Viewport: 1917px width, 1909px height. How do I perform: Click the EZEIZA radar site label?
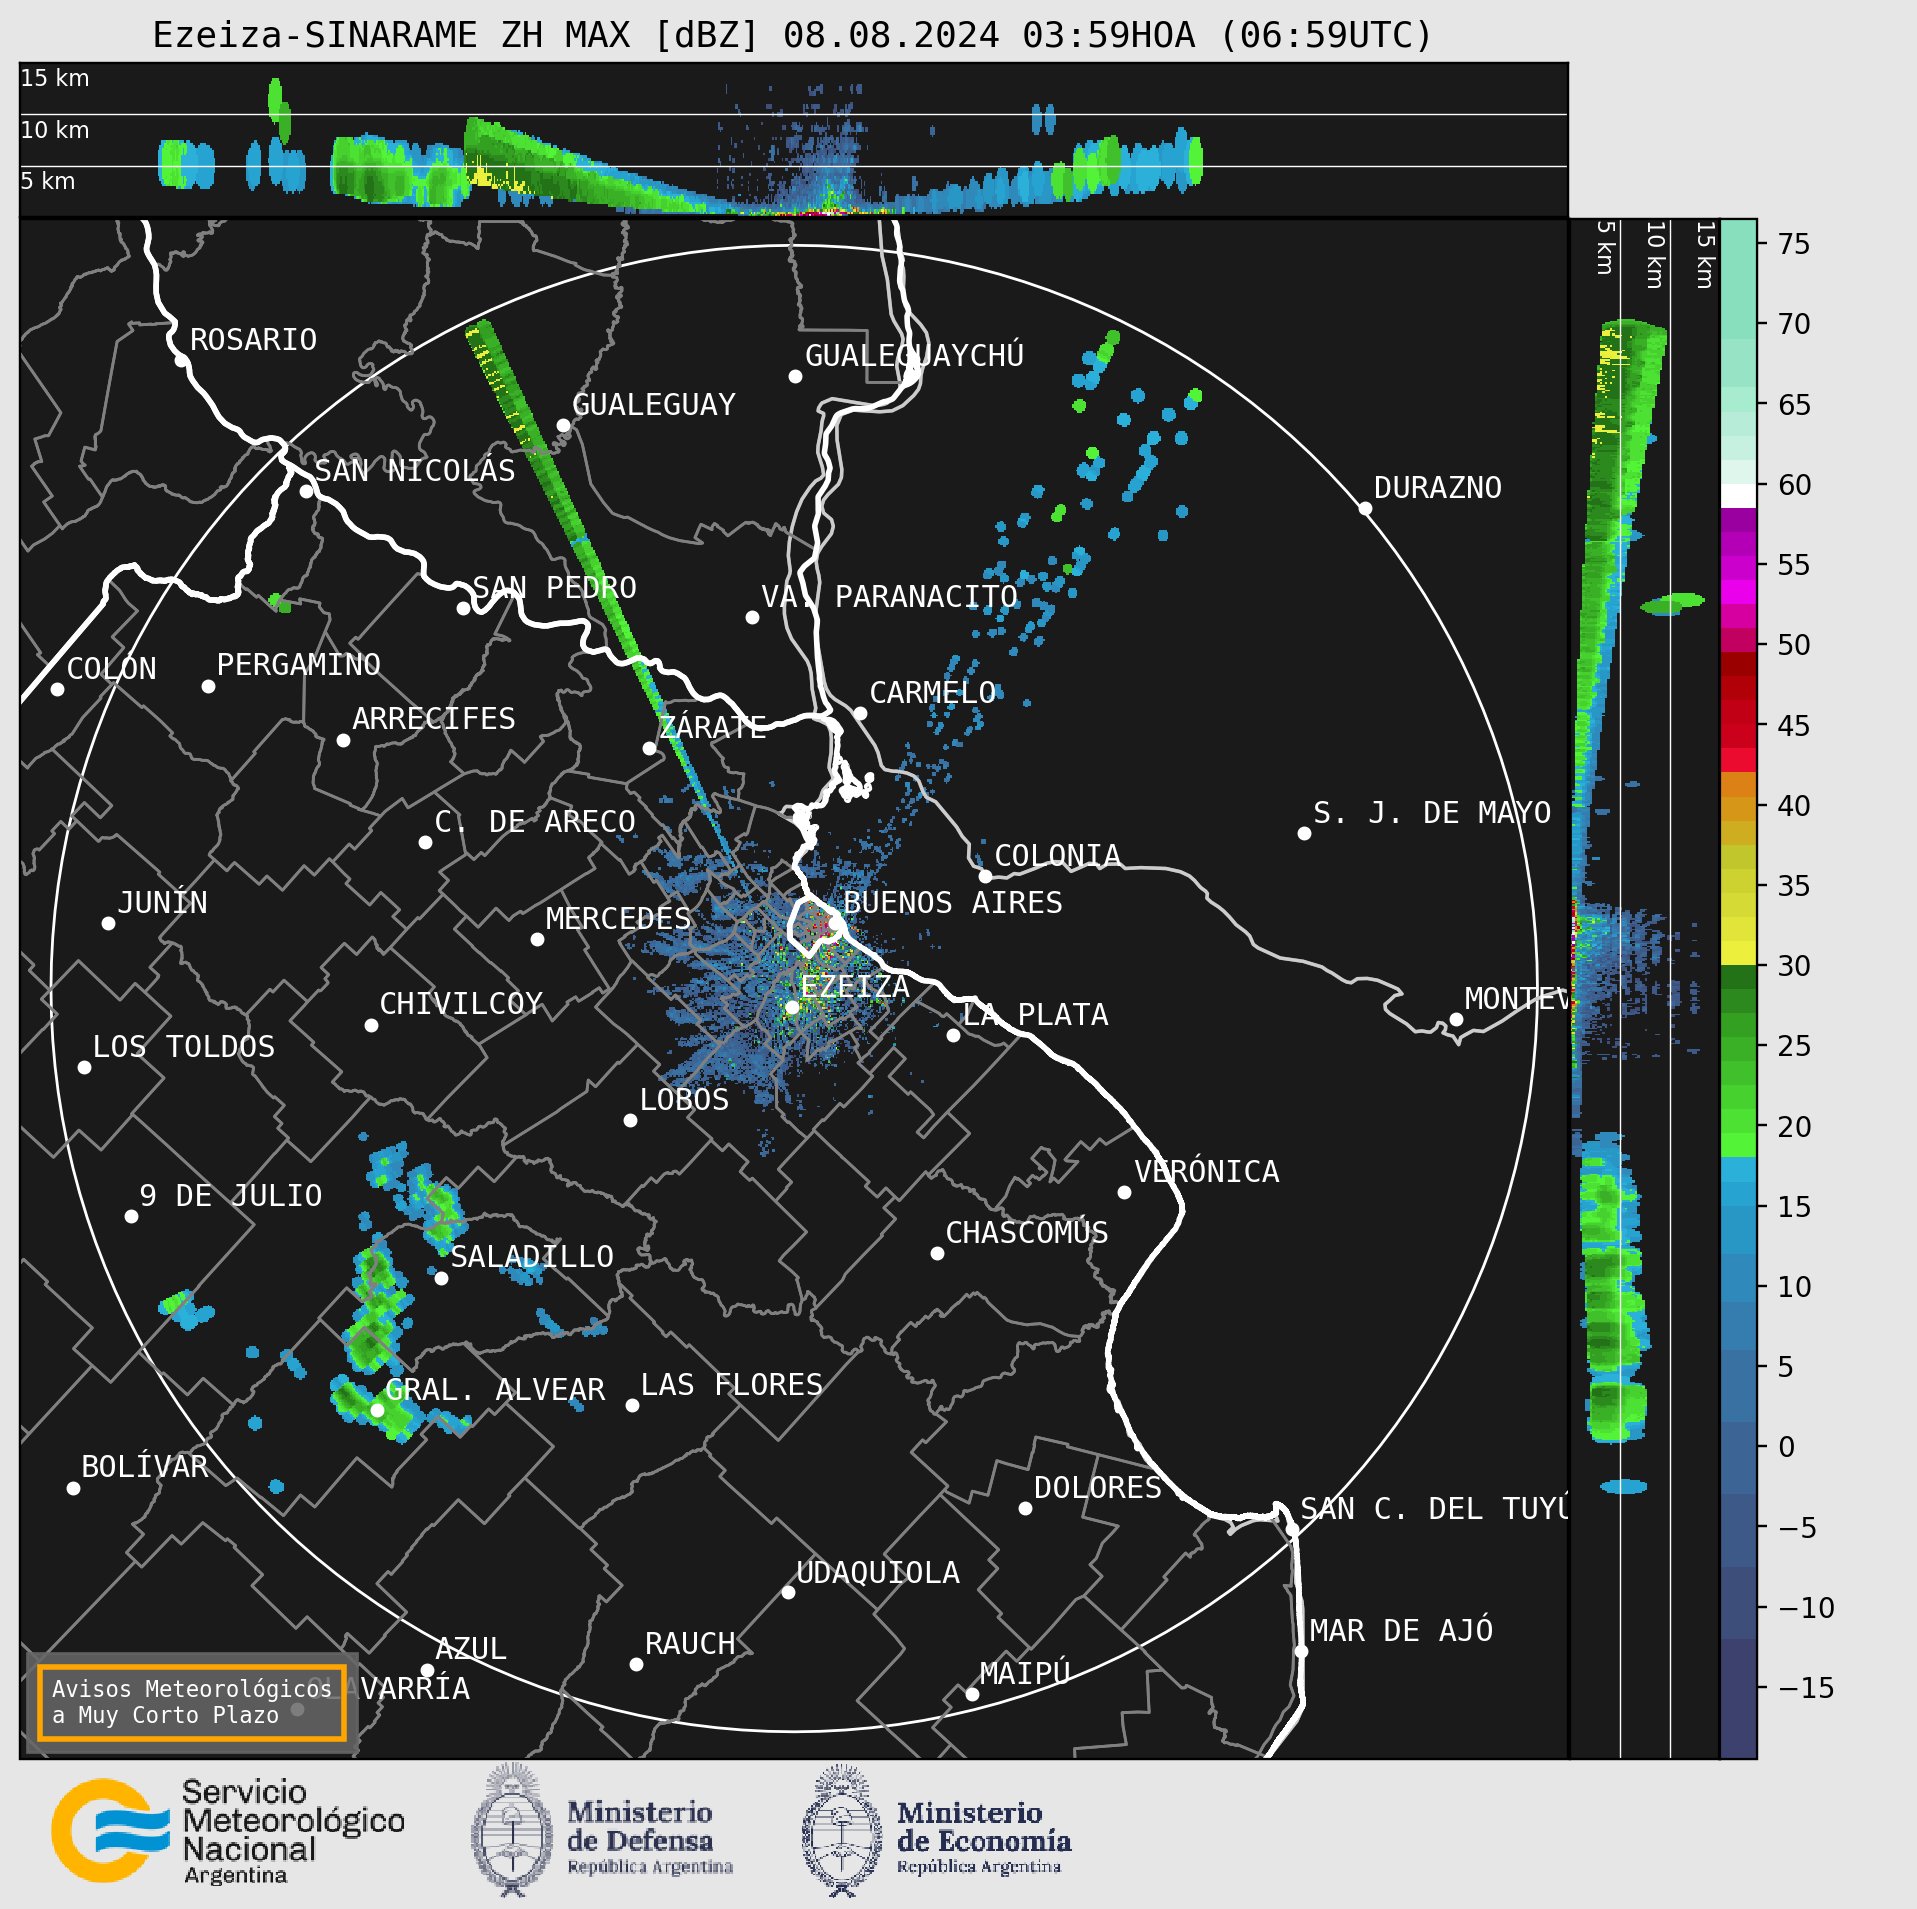coord(855,987)
